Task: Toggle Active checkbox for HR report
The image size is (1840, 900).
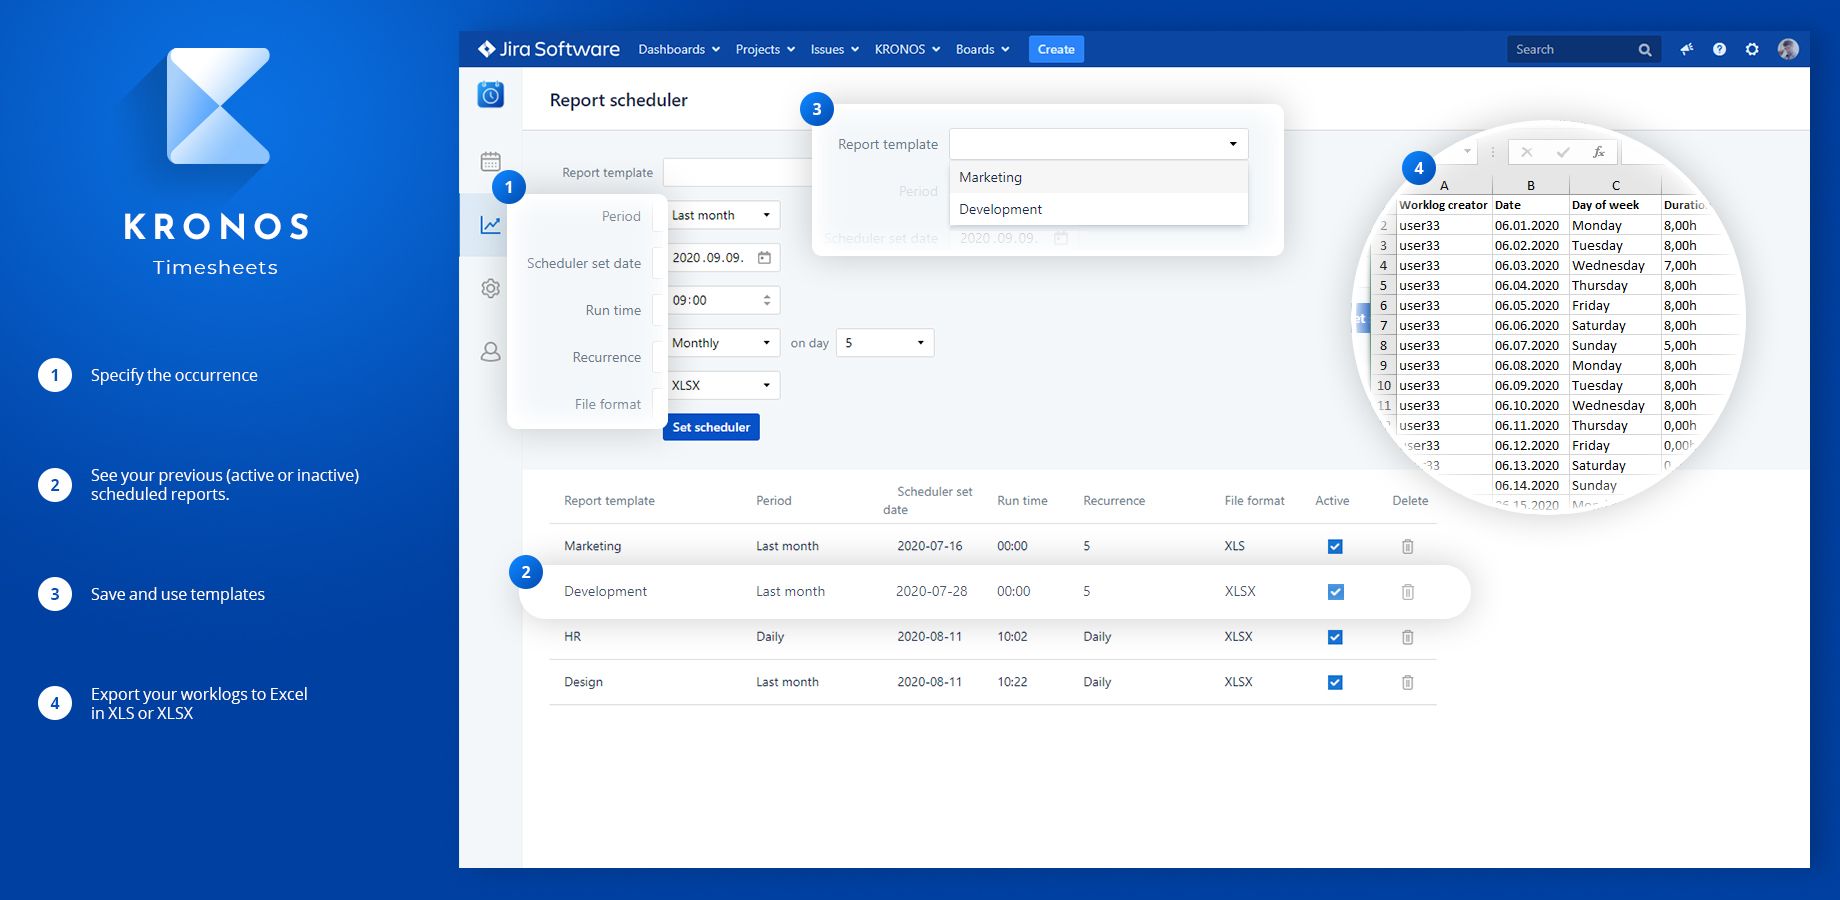Action: [1334, 637]
